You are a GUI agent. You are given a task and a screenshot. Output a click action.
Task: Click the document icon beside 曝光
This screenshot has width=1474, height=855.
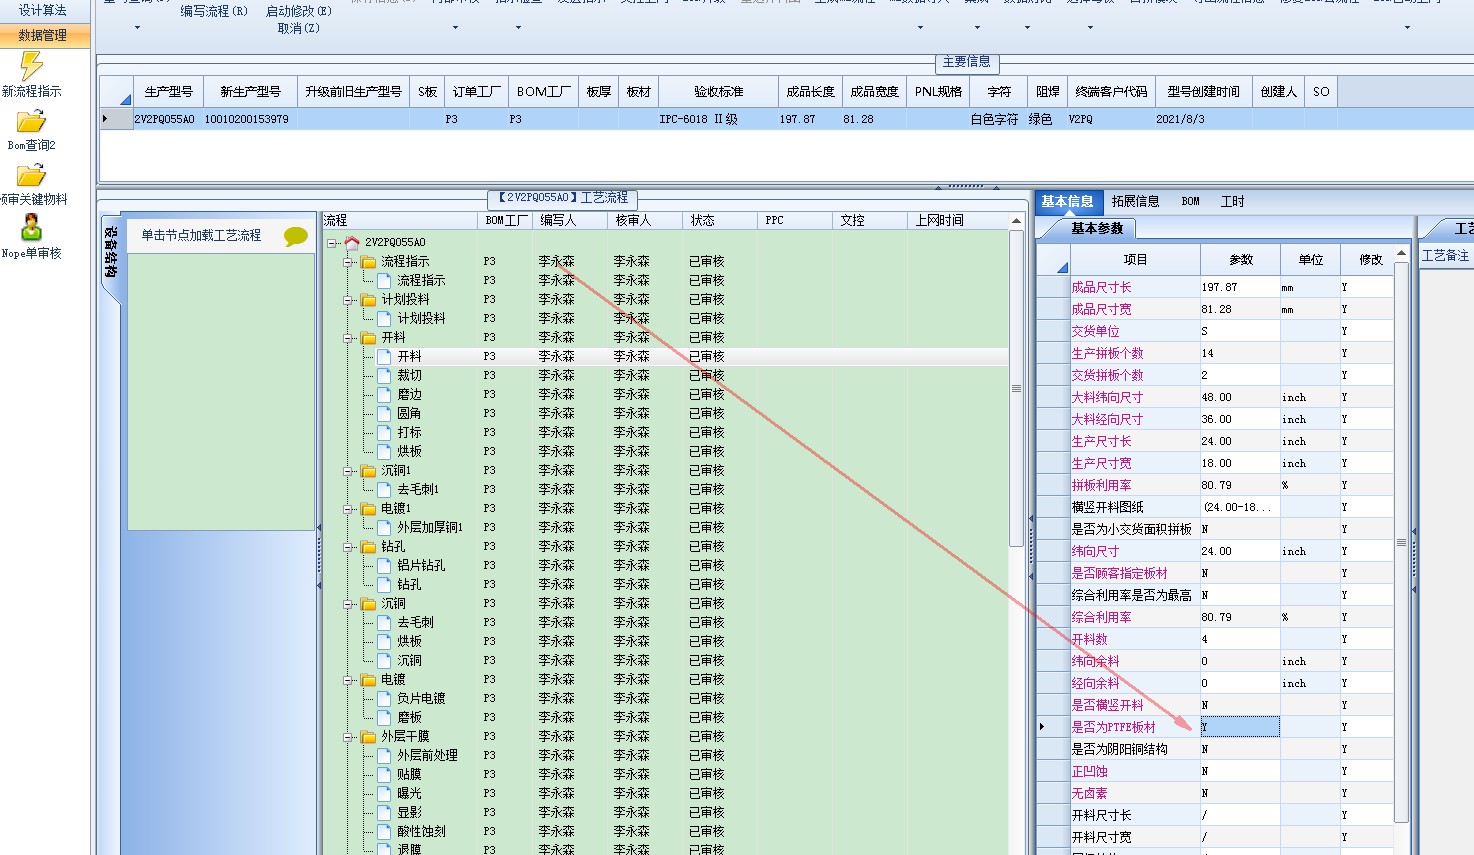coord(384,793)
